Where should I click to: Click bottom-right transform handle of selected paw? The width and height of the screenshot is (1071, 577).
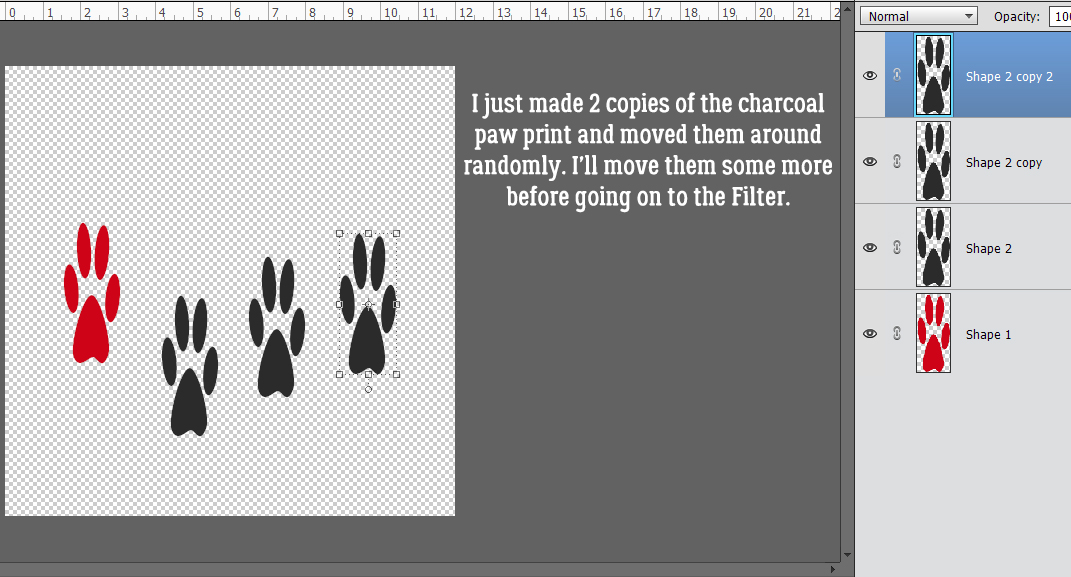[397, 374]
